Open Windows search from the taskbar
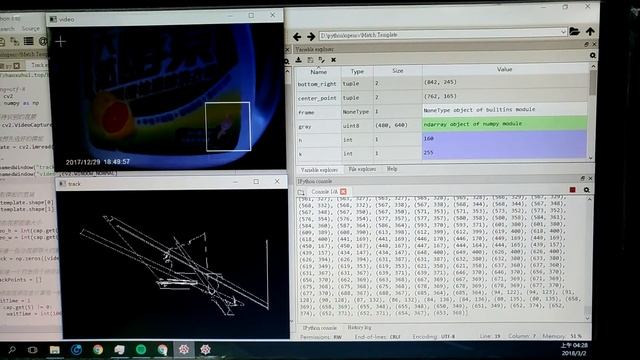This screenshot has height=360, width=640. tap(12, 350)
